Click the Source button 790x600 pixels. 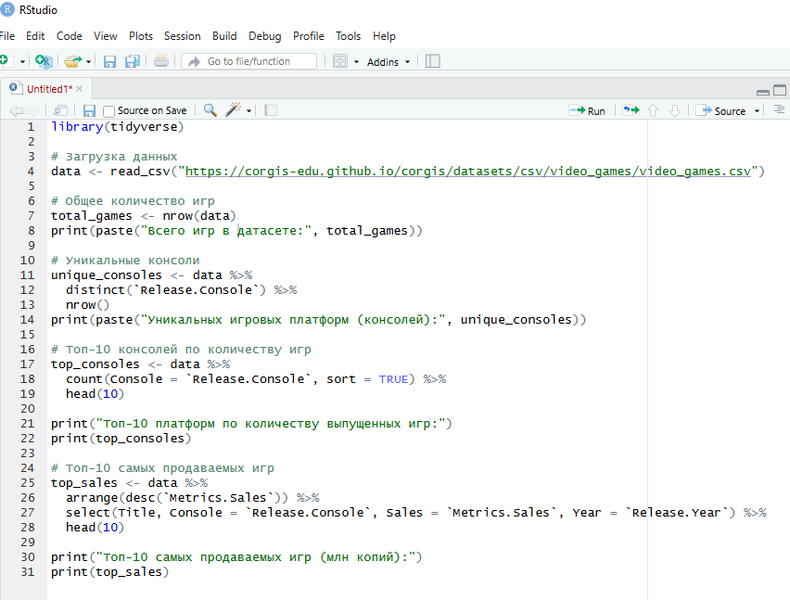coord(720,111)
